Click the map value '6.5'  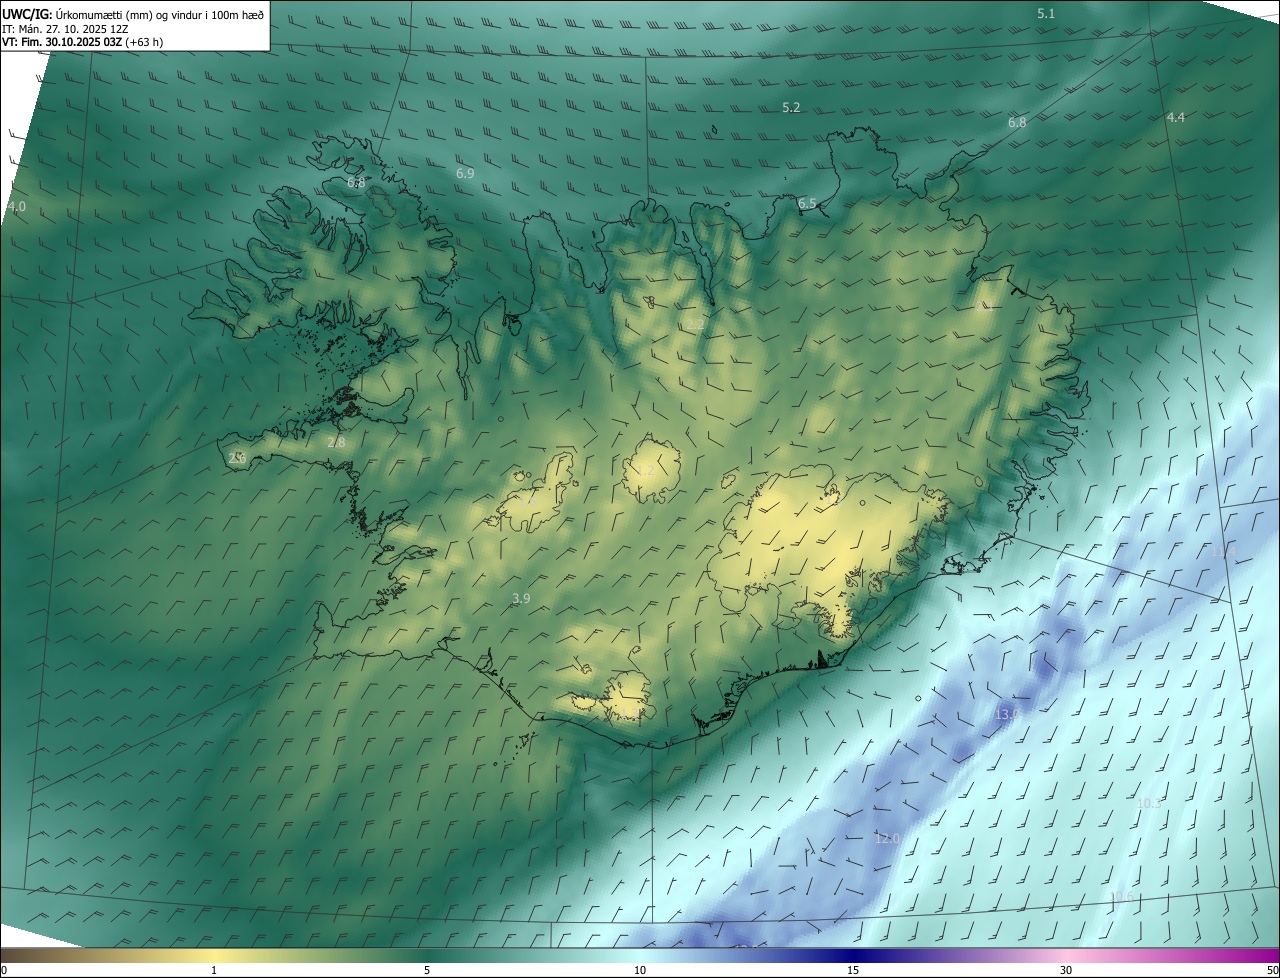(x=807, y=203)
